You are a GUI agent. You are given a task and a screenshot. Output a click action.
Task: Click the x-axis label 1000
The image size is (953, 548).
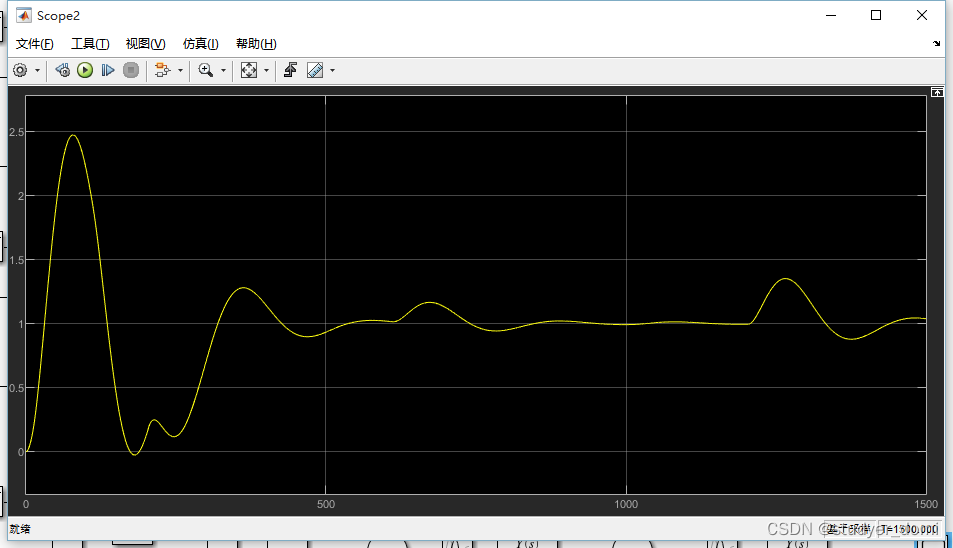coord(626,504)
